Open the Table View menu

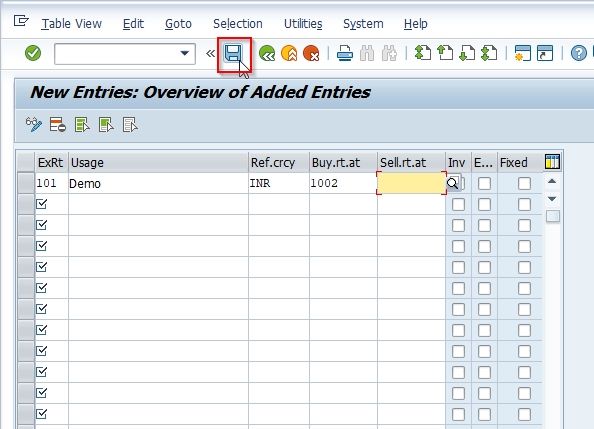[x=72, y=24]
